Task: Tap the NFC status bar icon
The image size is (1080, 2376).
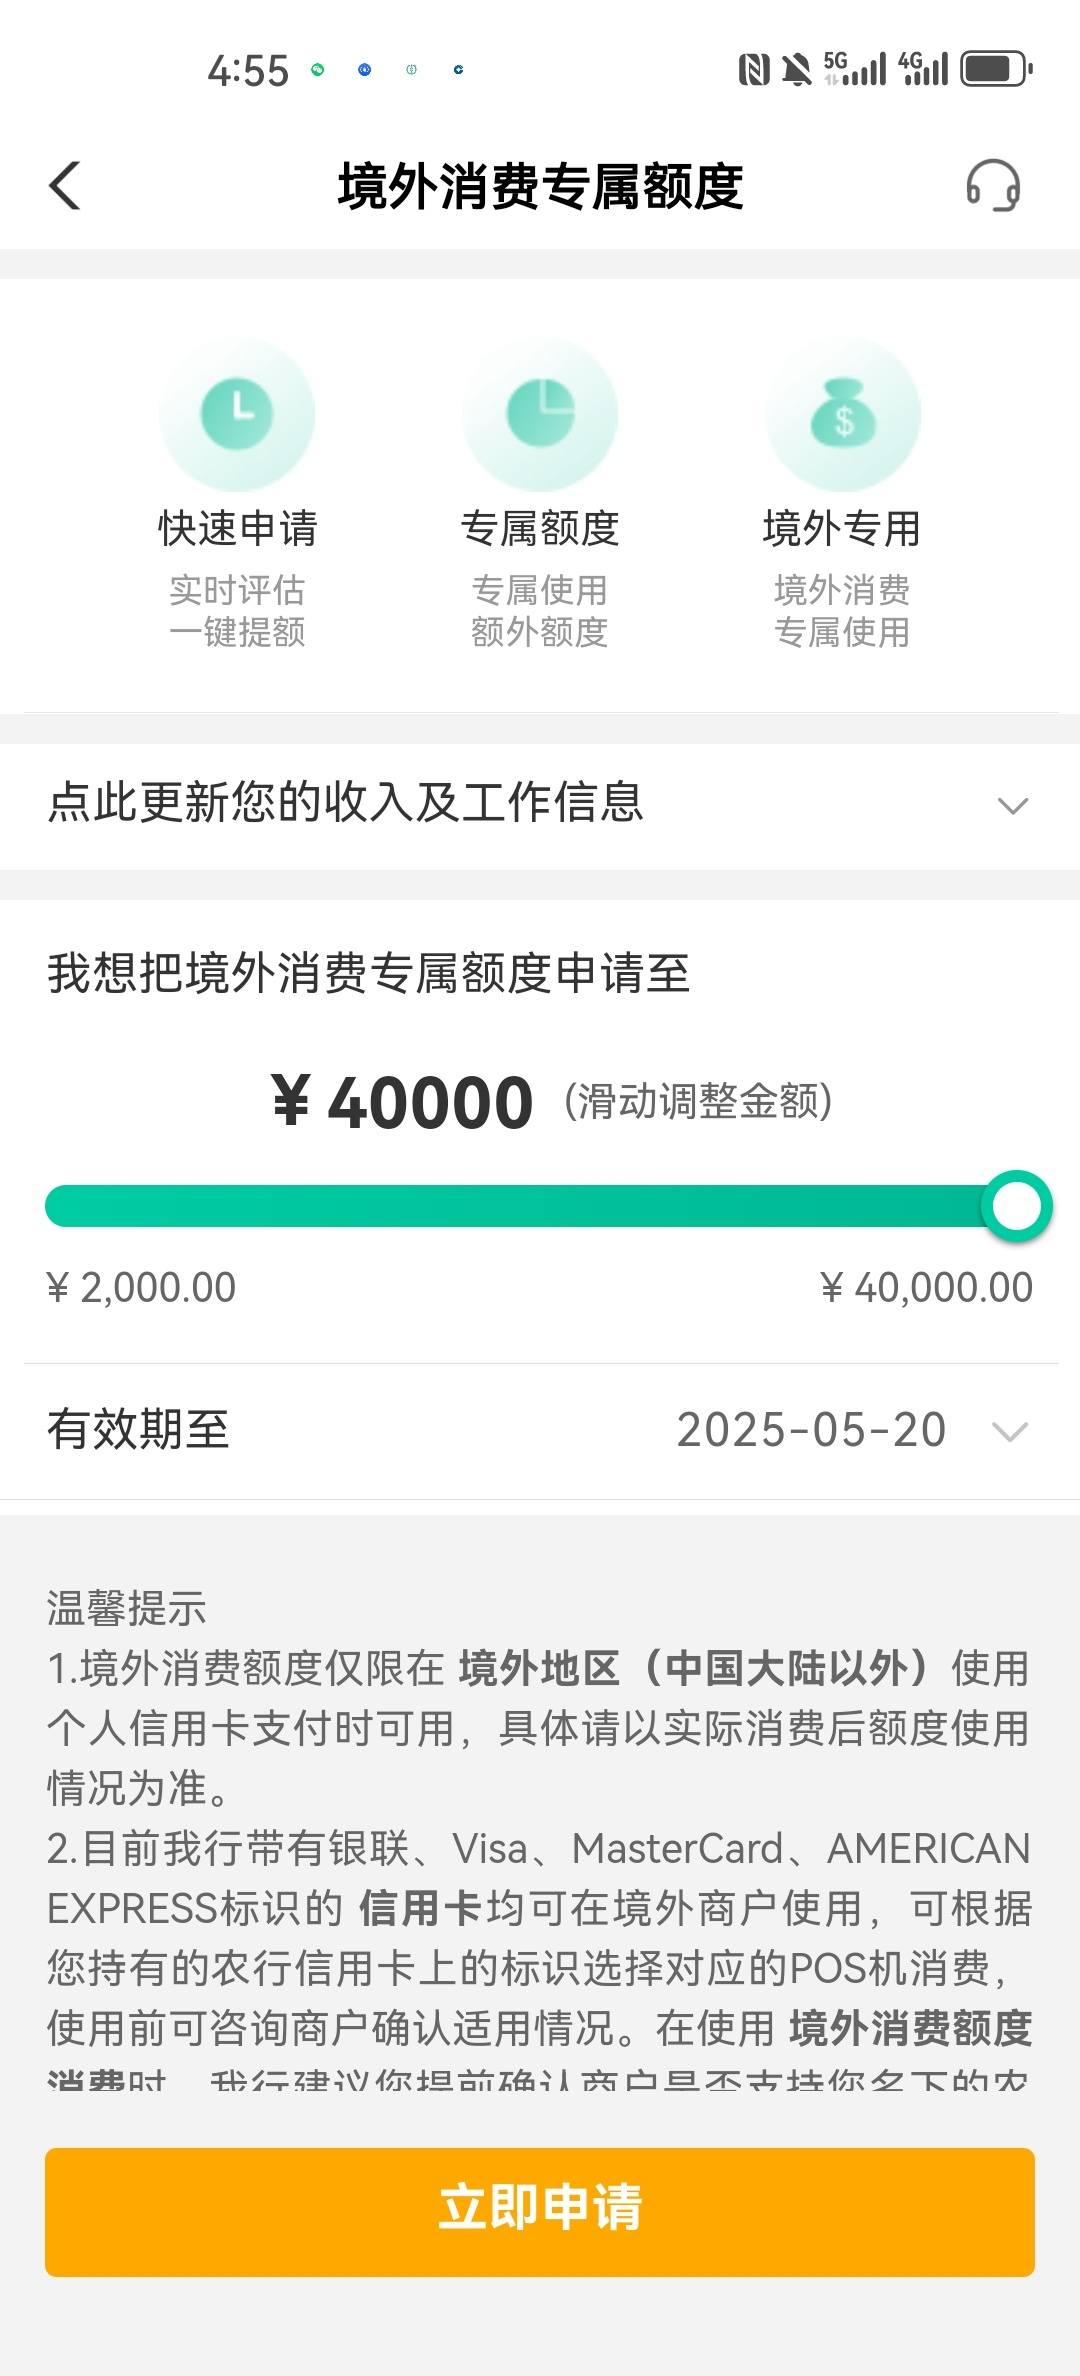Action: pyautogui.click(x=754, y=70)
